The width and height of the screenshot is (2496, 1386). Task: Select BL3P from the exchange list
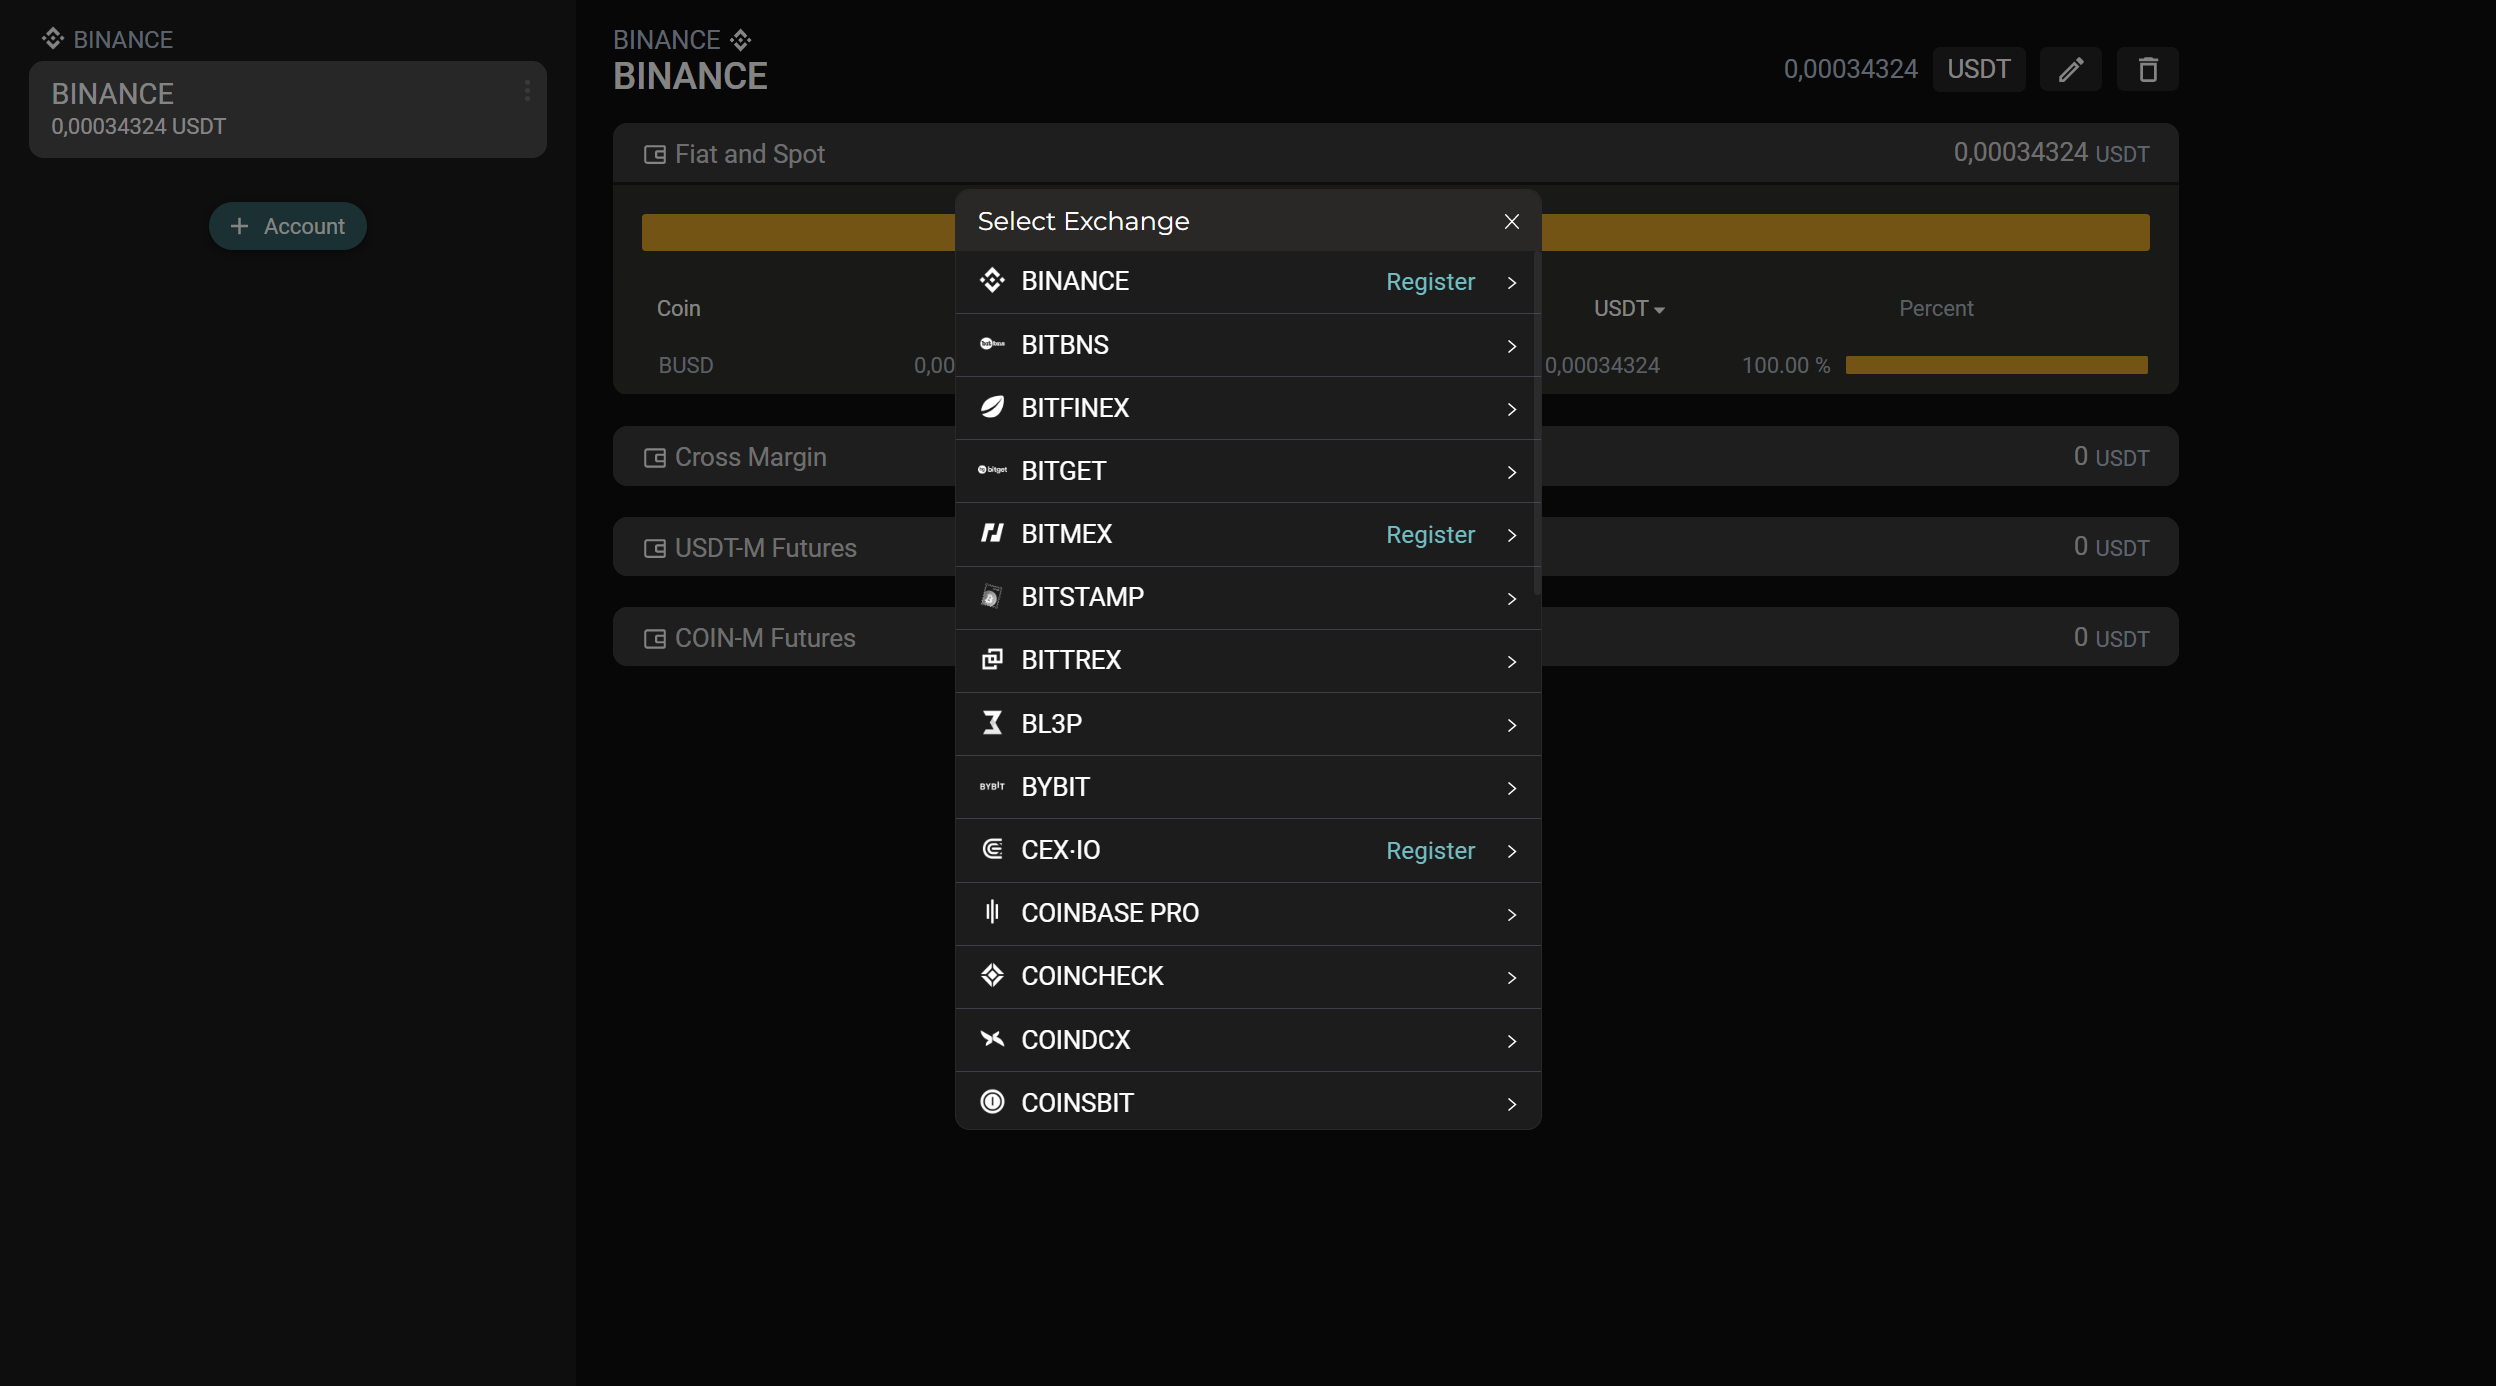click(1248, 723)
